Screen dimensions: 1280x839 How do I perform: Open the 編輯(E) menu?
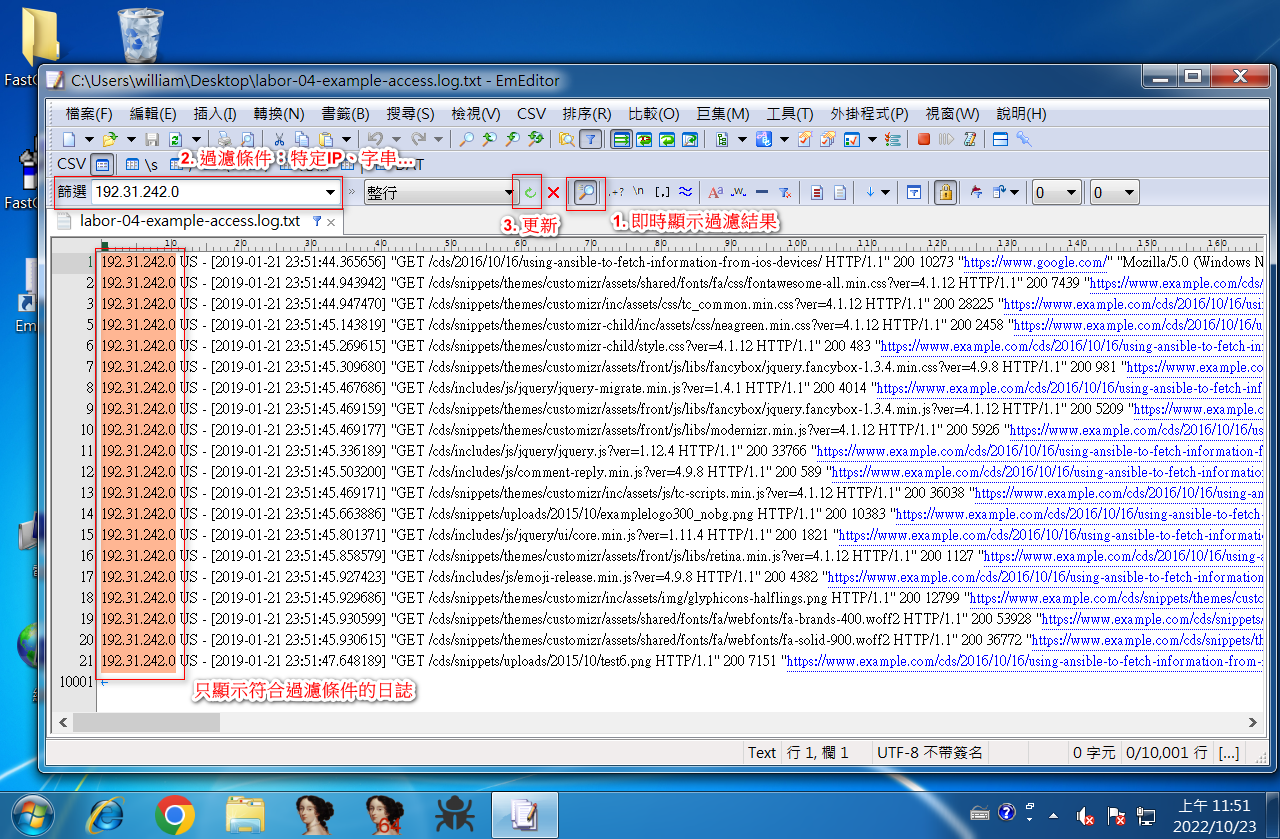[x=153, y=114]
